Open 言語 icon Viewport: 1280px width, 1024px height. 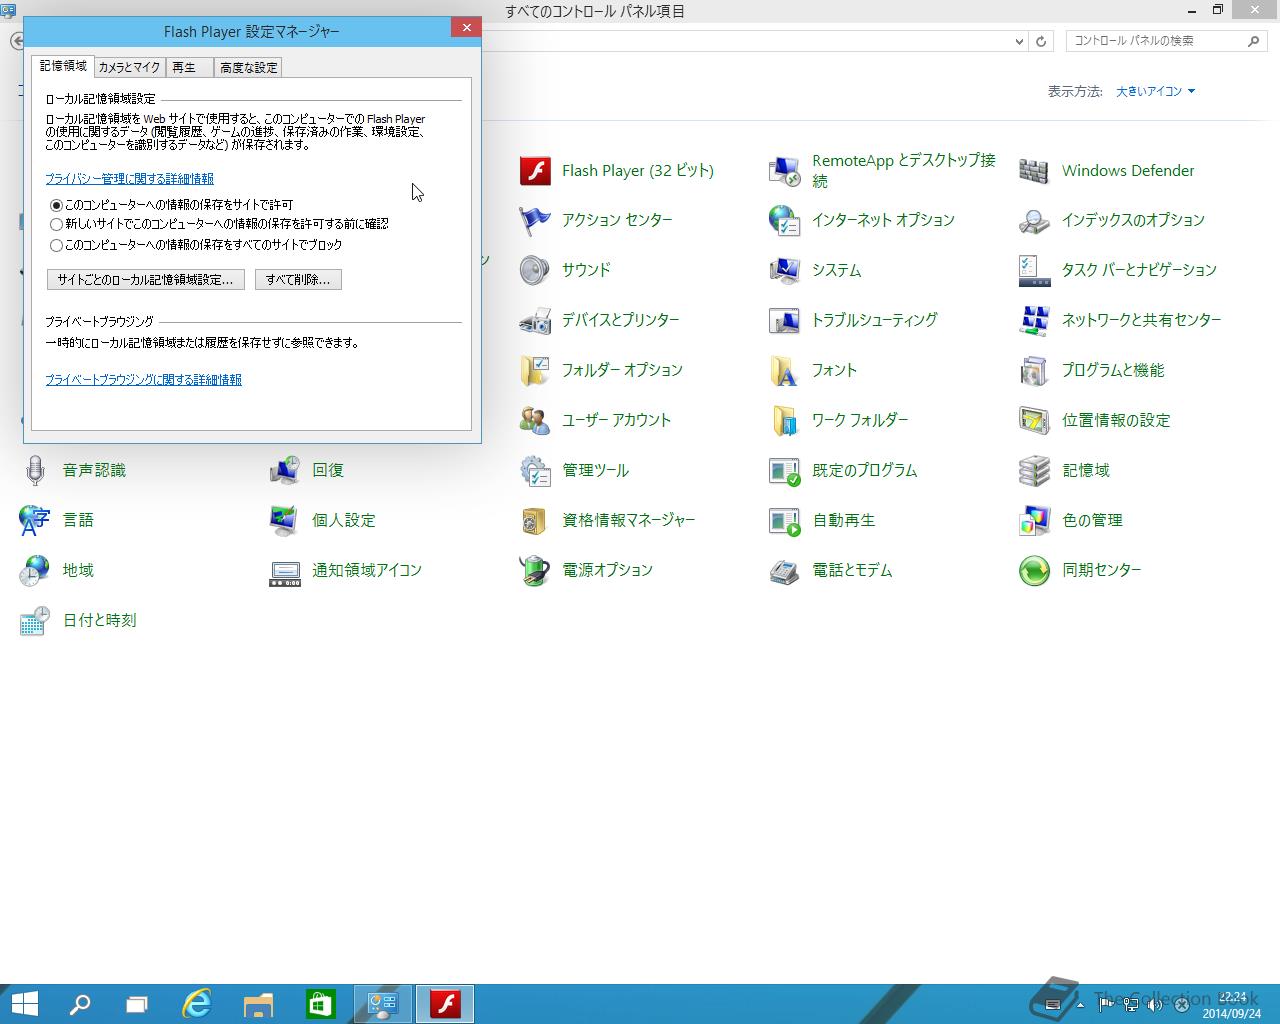pyautogui.click(x=35, y=521)
